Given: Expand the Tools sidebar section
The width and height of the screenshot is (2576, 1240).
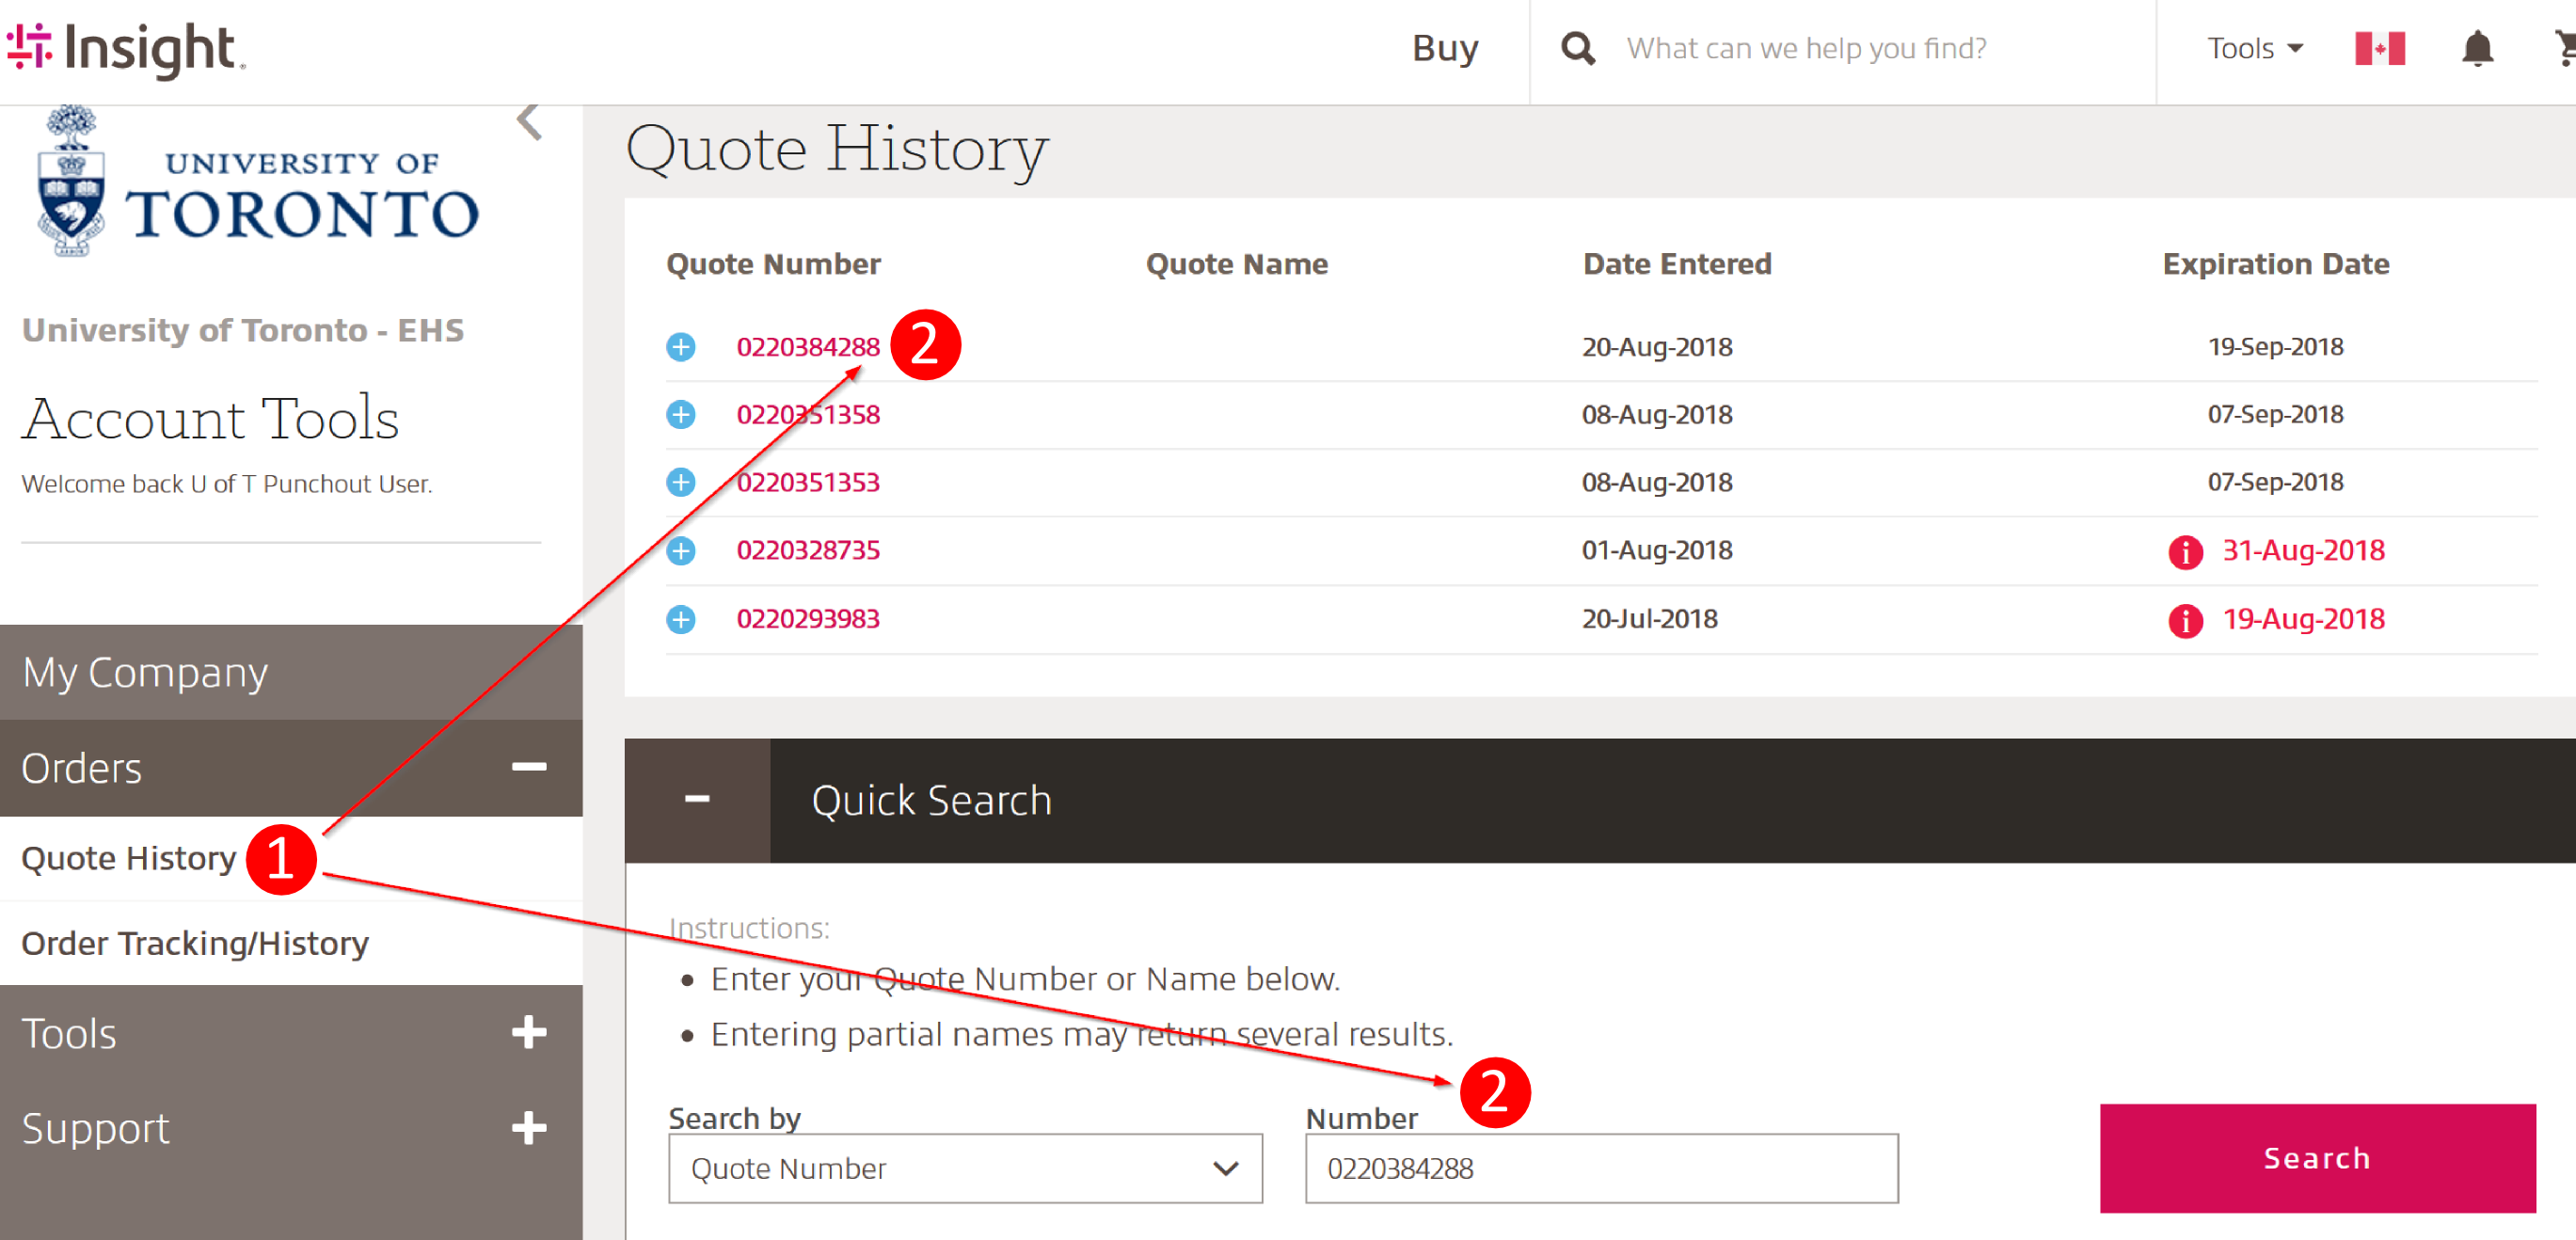Looking at the screenshot, I should [x=528, y=1032].
